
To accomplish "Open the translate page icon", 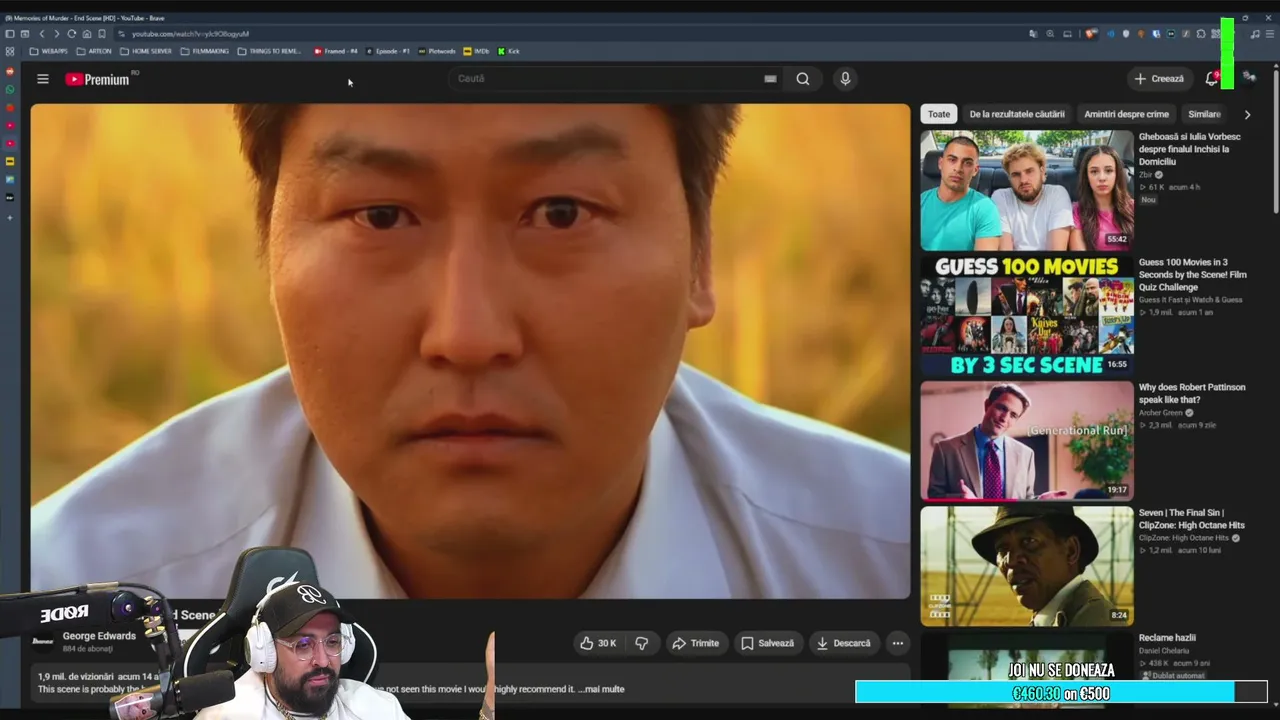I will tap(1033, 34).
